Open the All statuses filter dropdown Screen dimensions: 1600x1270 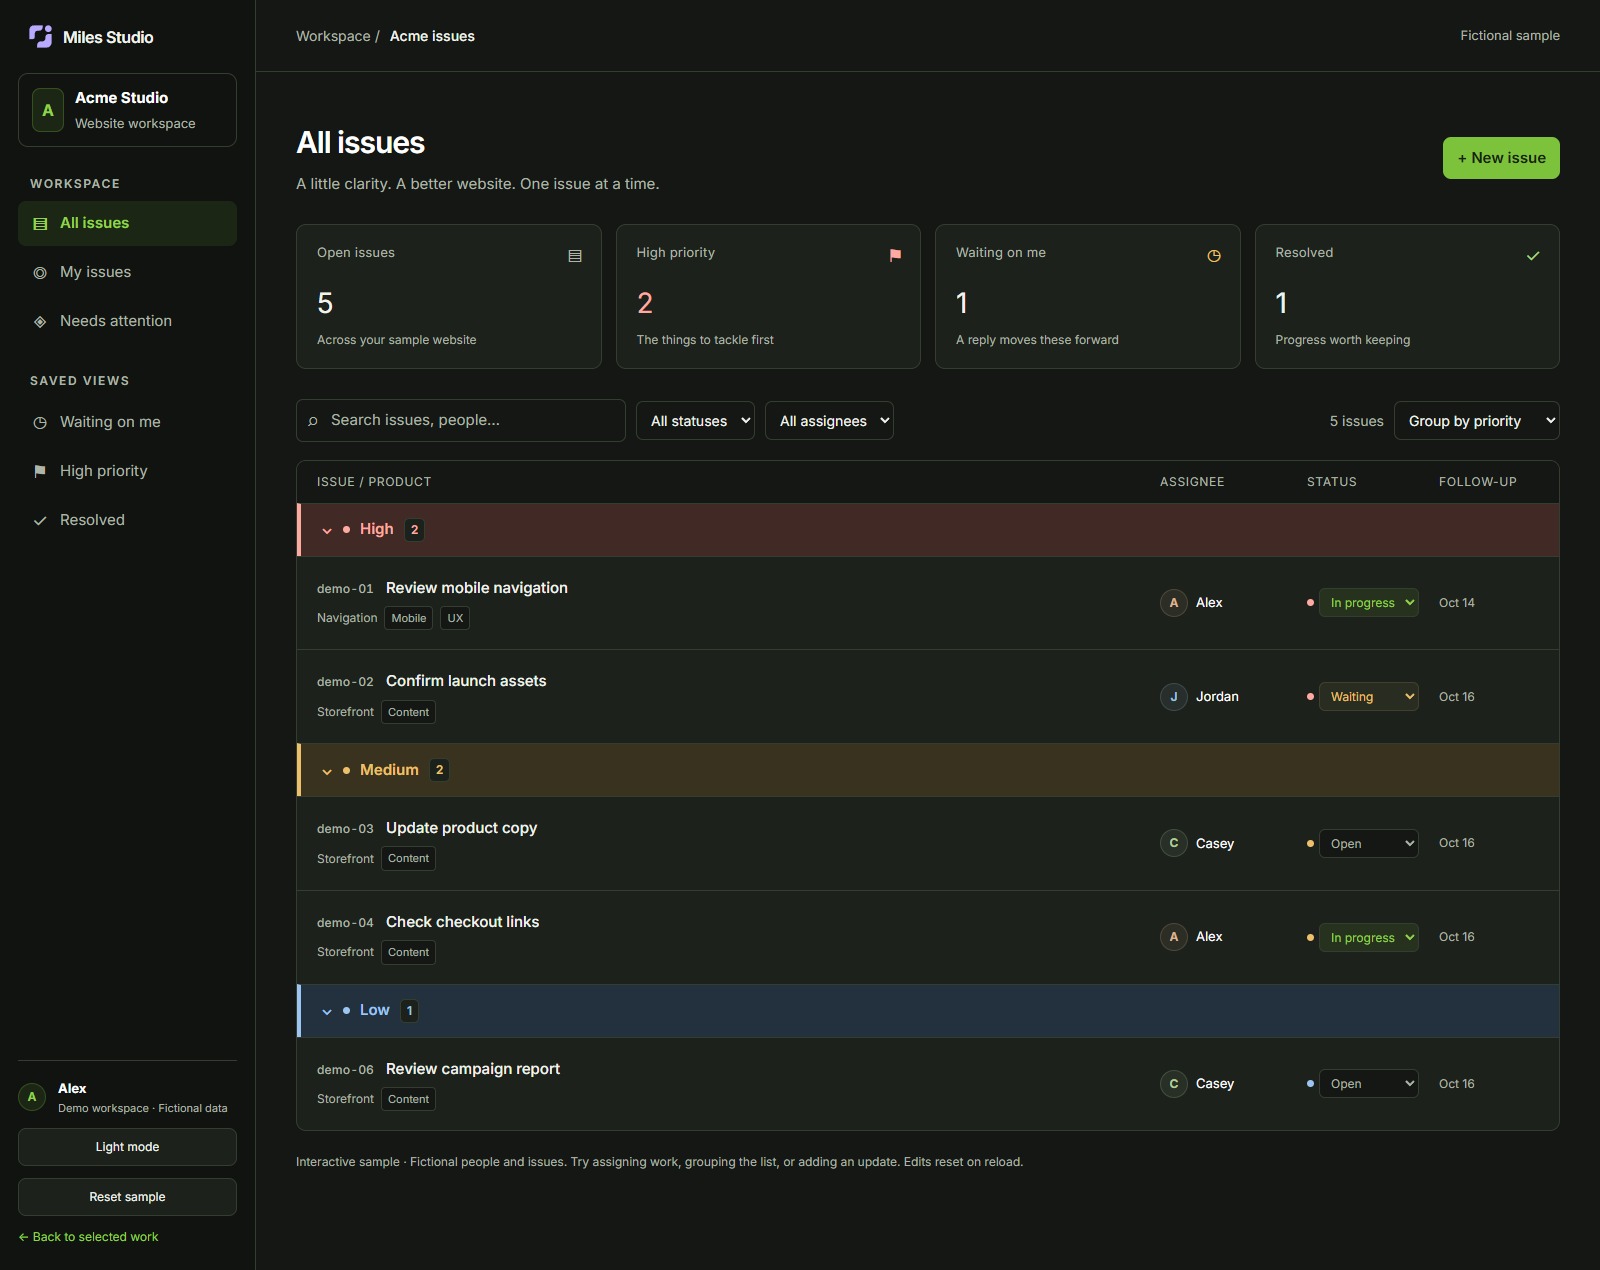click(x=695, y=421)
